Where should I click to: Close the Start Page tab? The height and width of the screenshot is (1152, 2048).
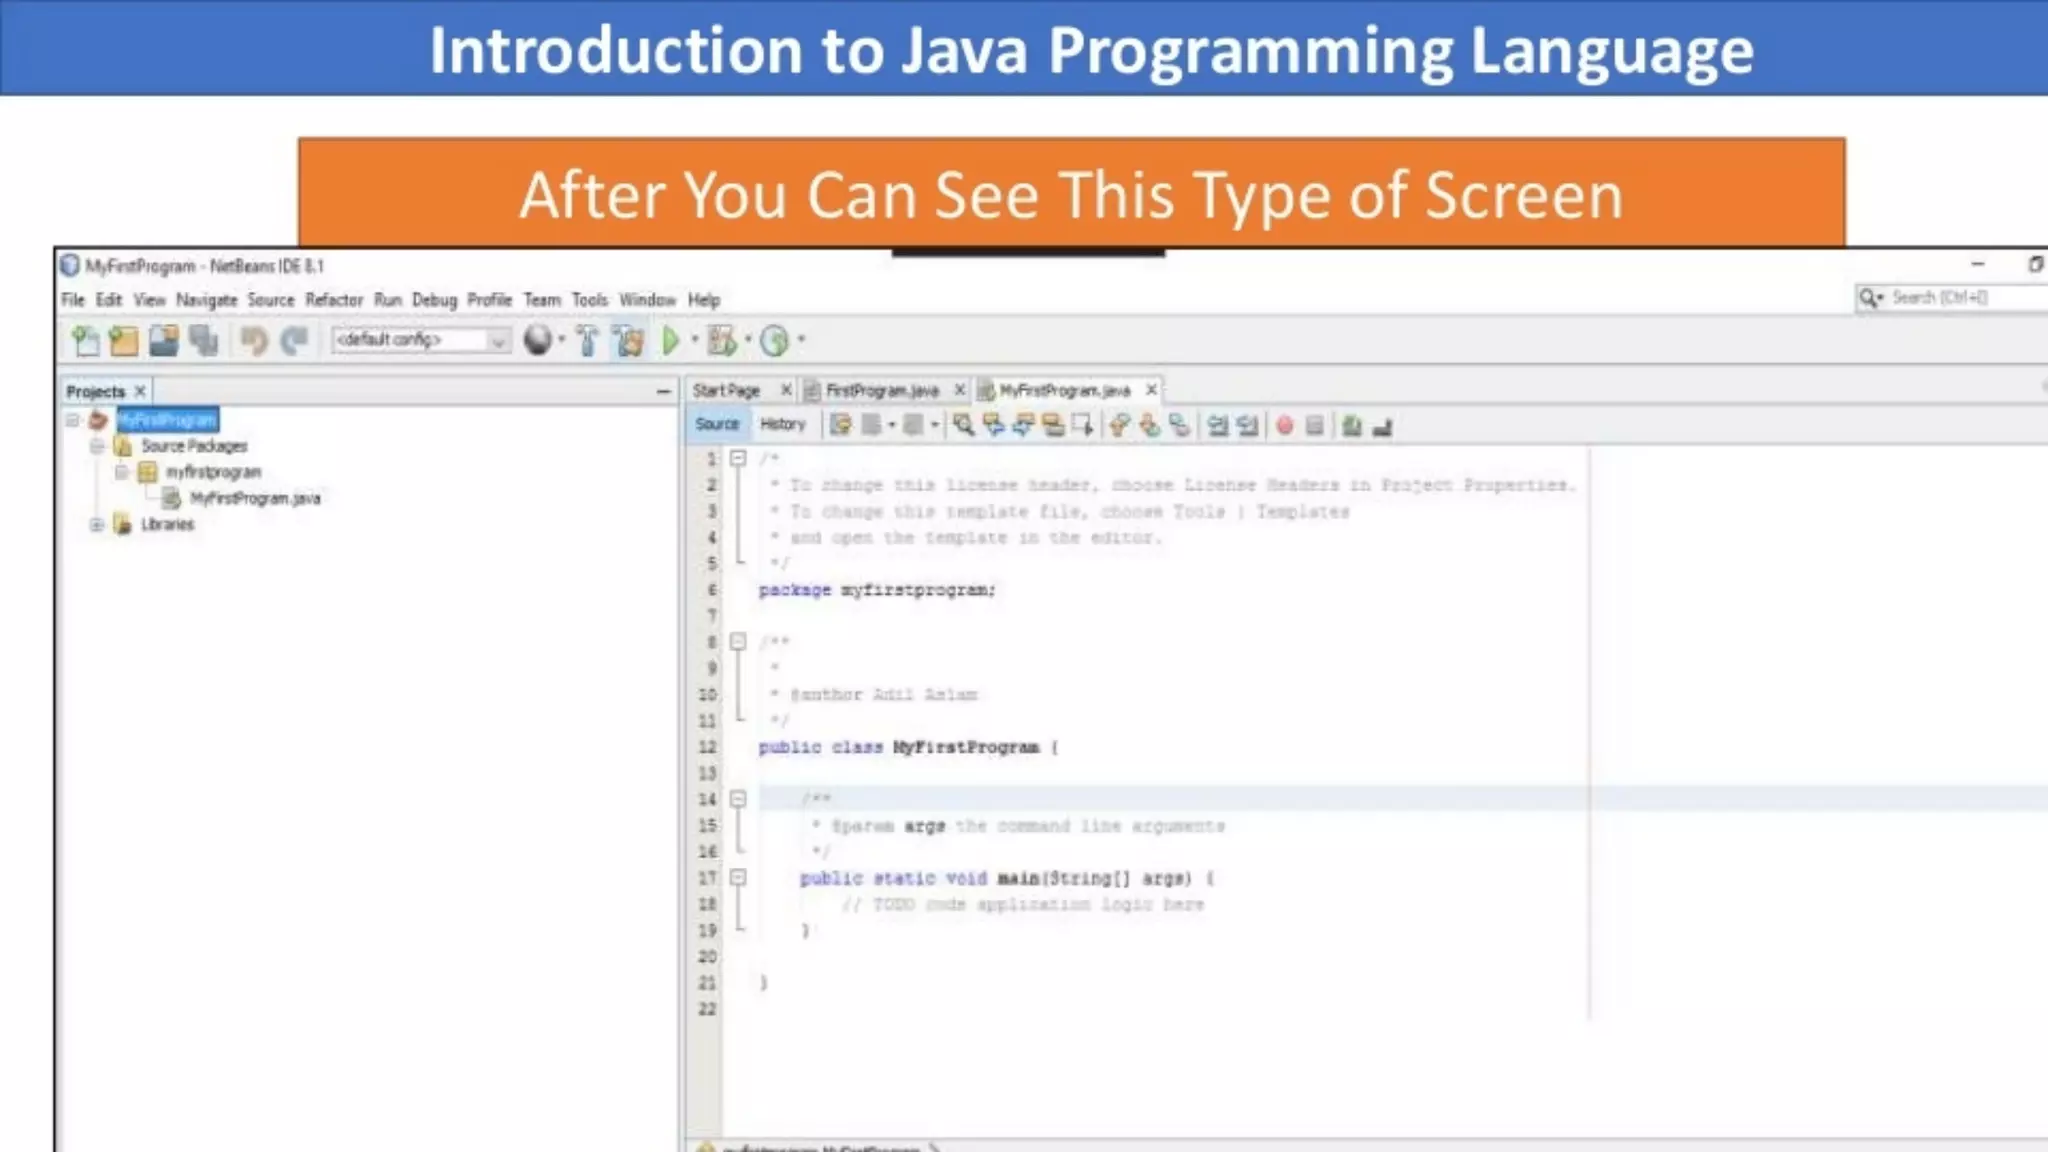(786, 389)
